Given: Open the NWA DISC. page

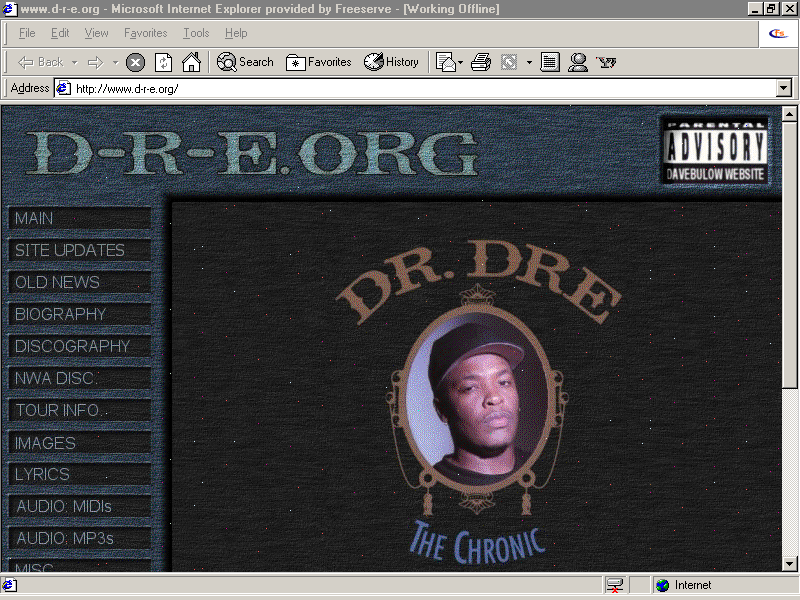Looking at the screenshot, I should point(80,378).
